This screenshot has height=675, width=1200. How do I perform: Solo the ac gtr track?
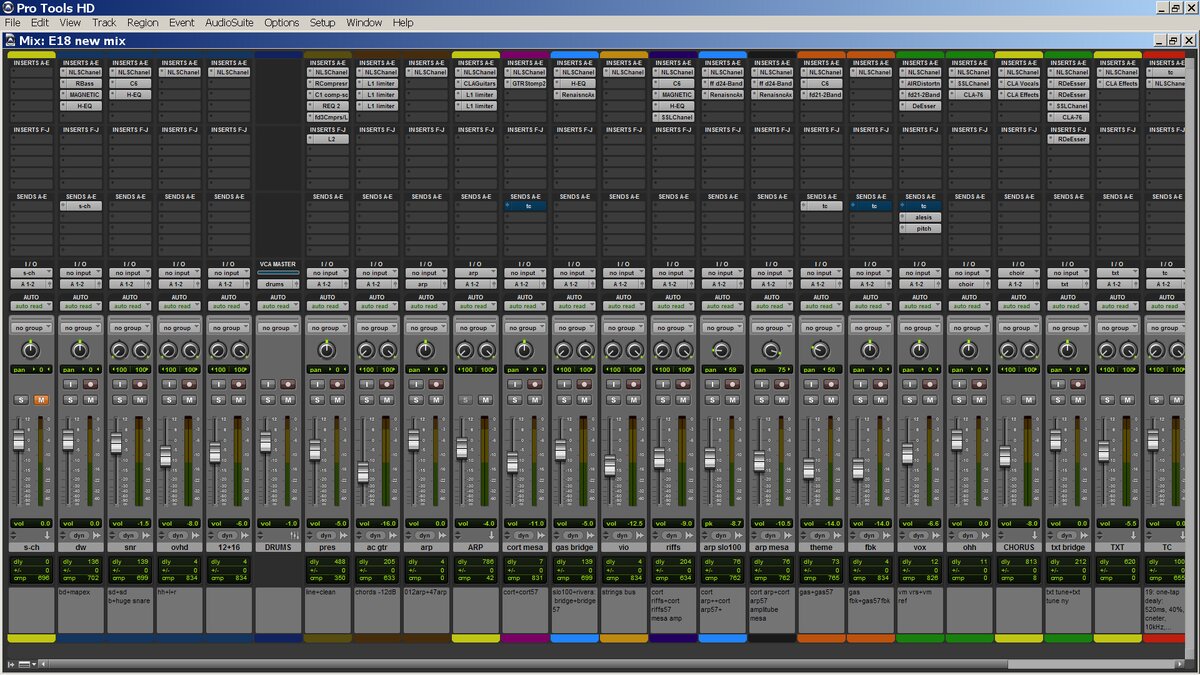pyautogui.click(x=367, y=400)
